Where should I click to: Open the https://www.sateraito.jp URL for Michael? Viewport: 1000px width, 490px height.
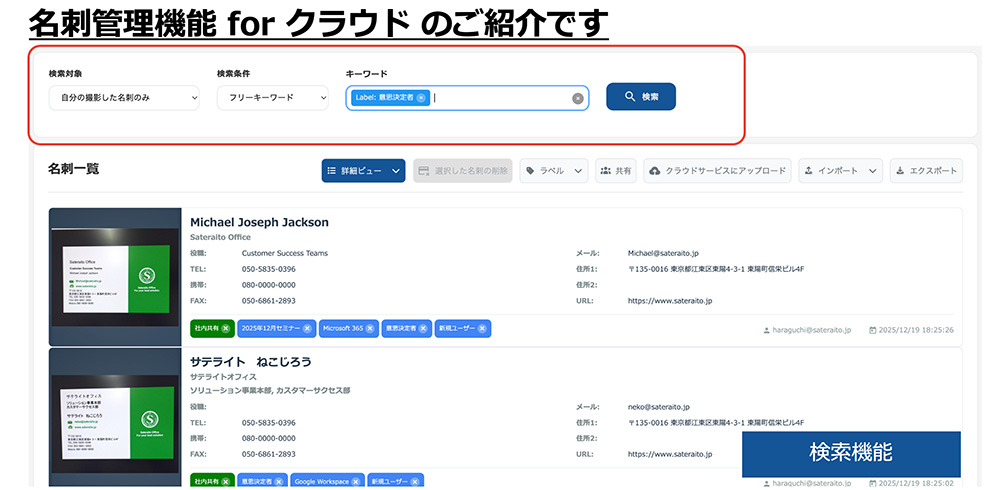pos(670,300)
